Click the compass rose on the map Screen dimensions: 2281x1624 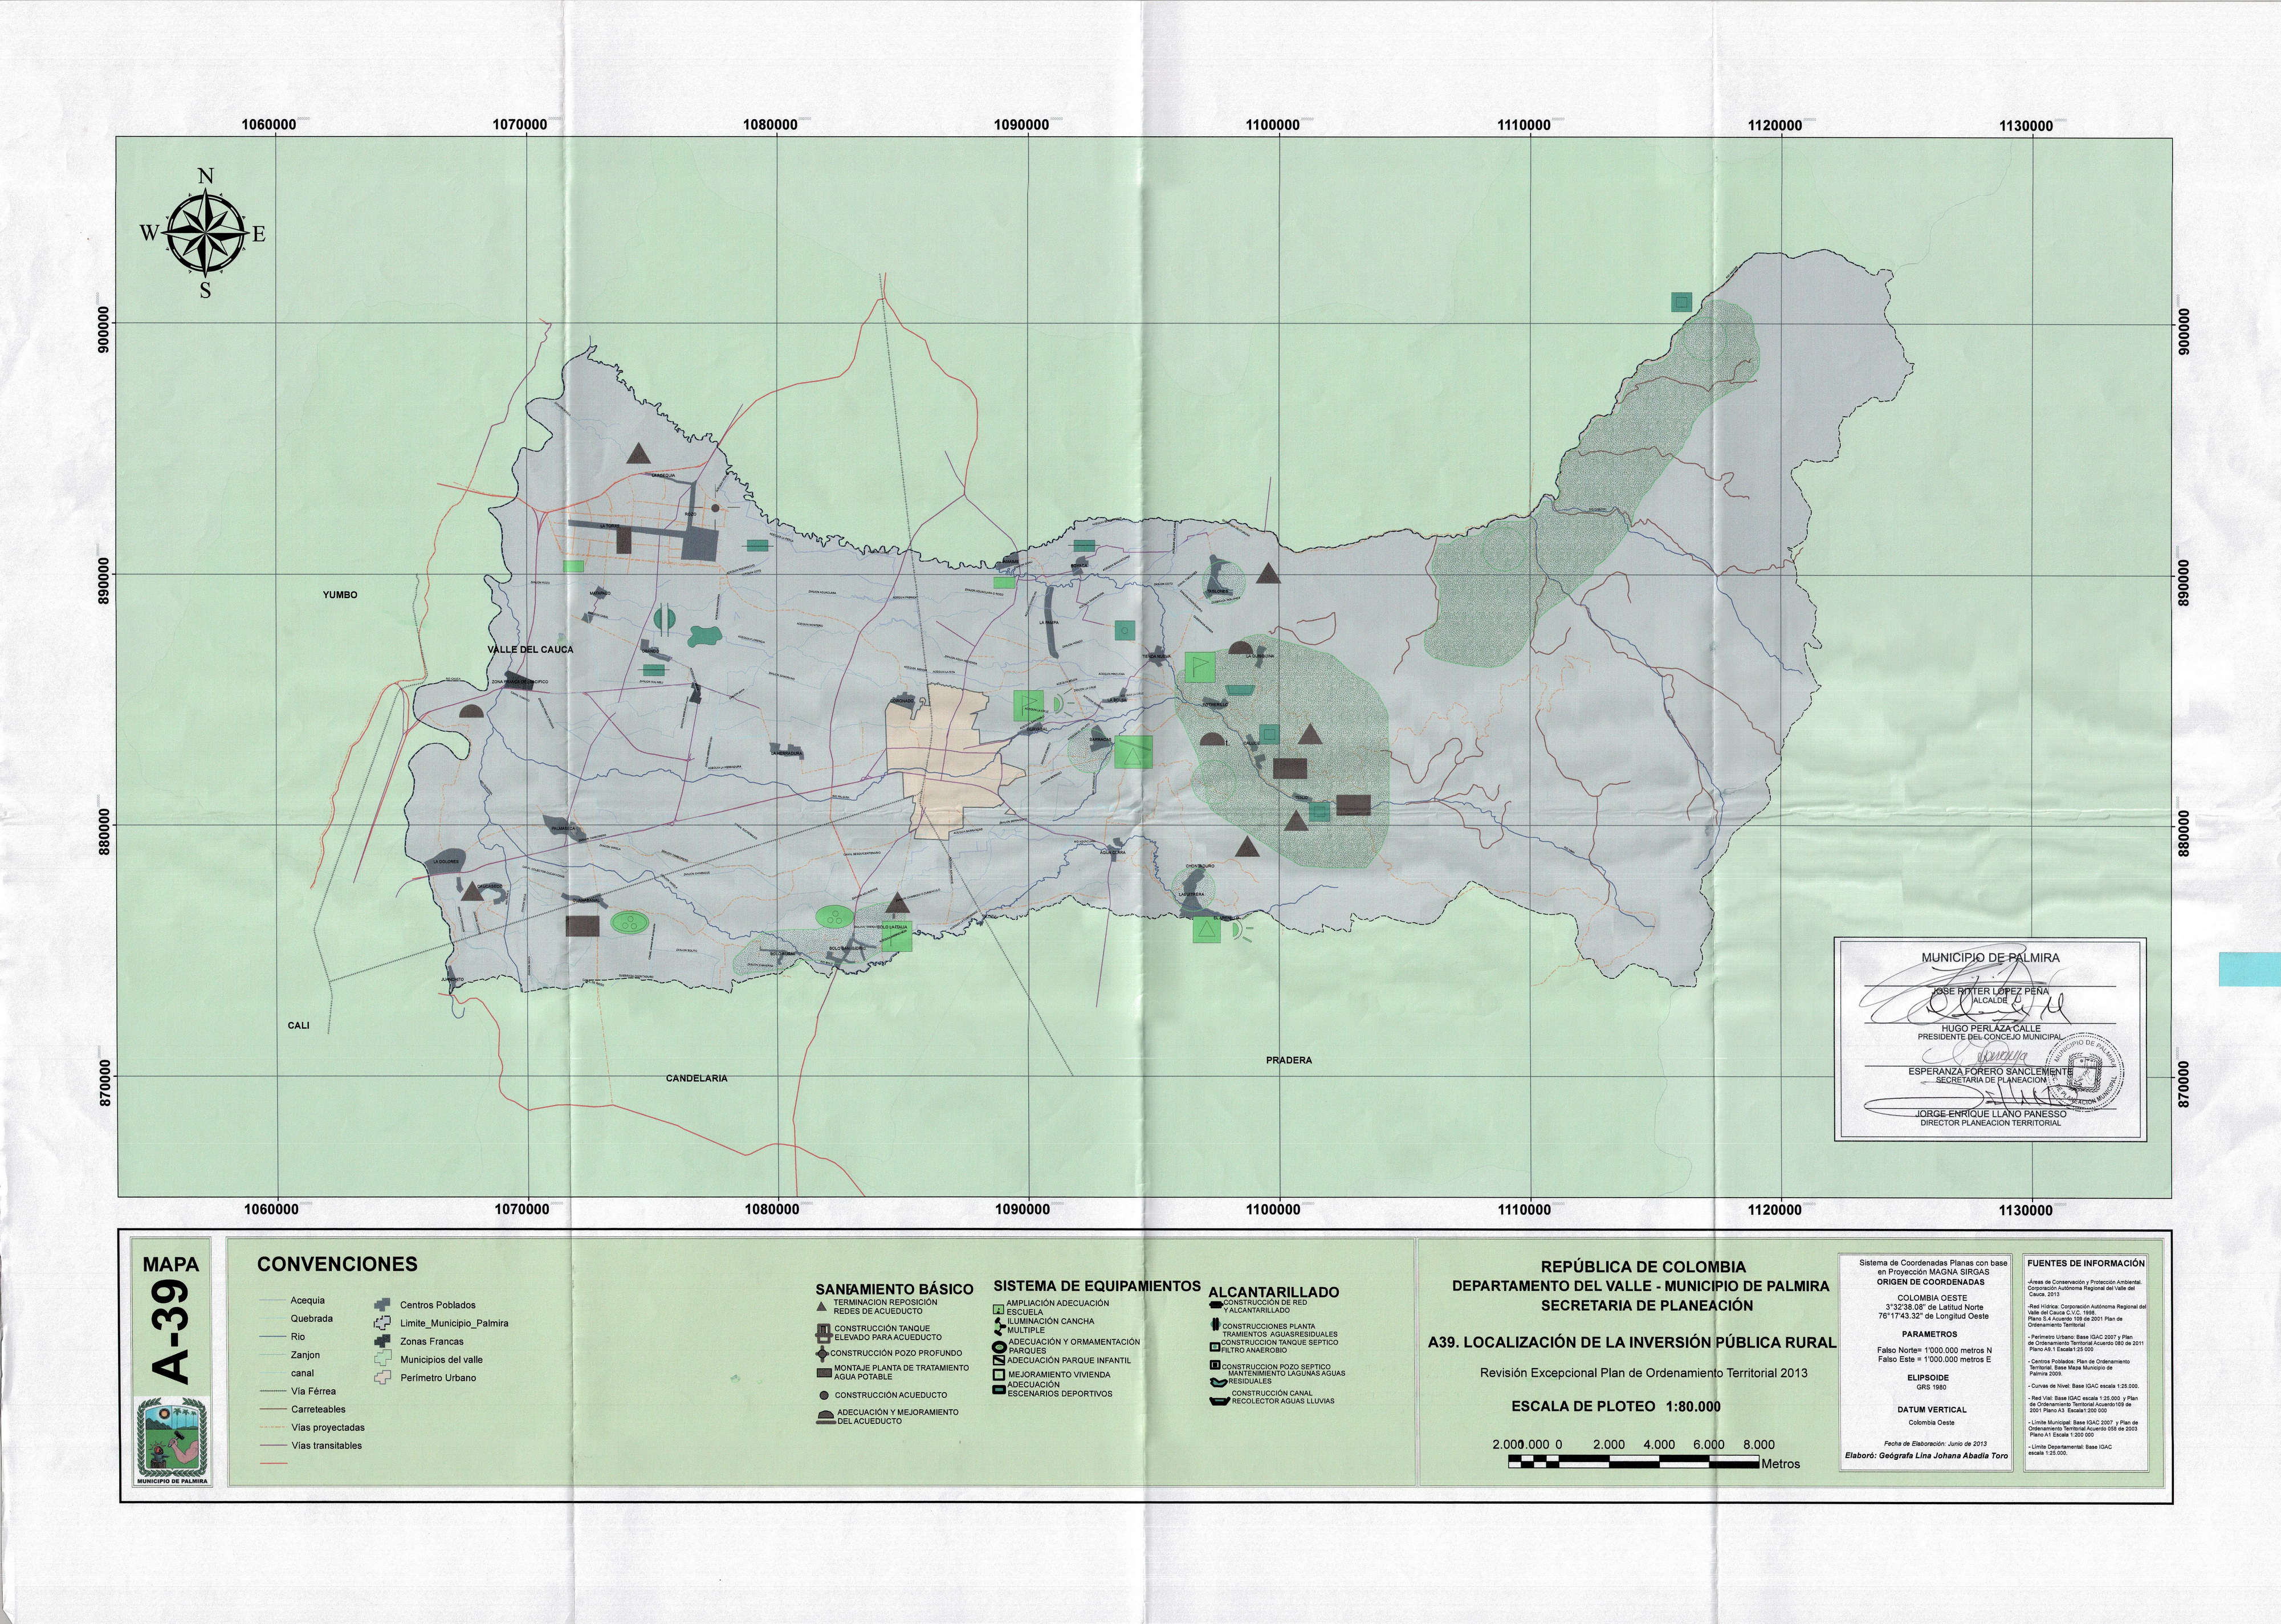tap(204, 234)
